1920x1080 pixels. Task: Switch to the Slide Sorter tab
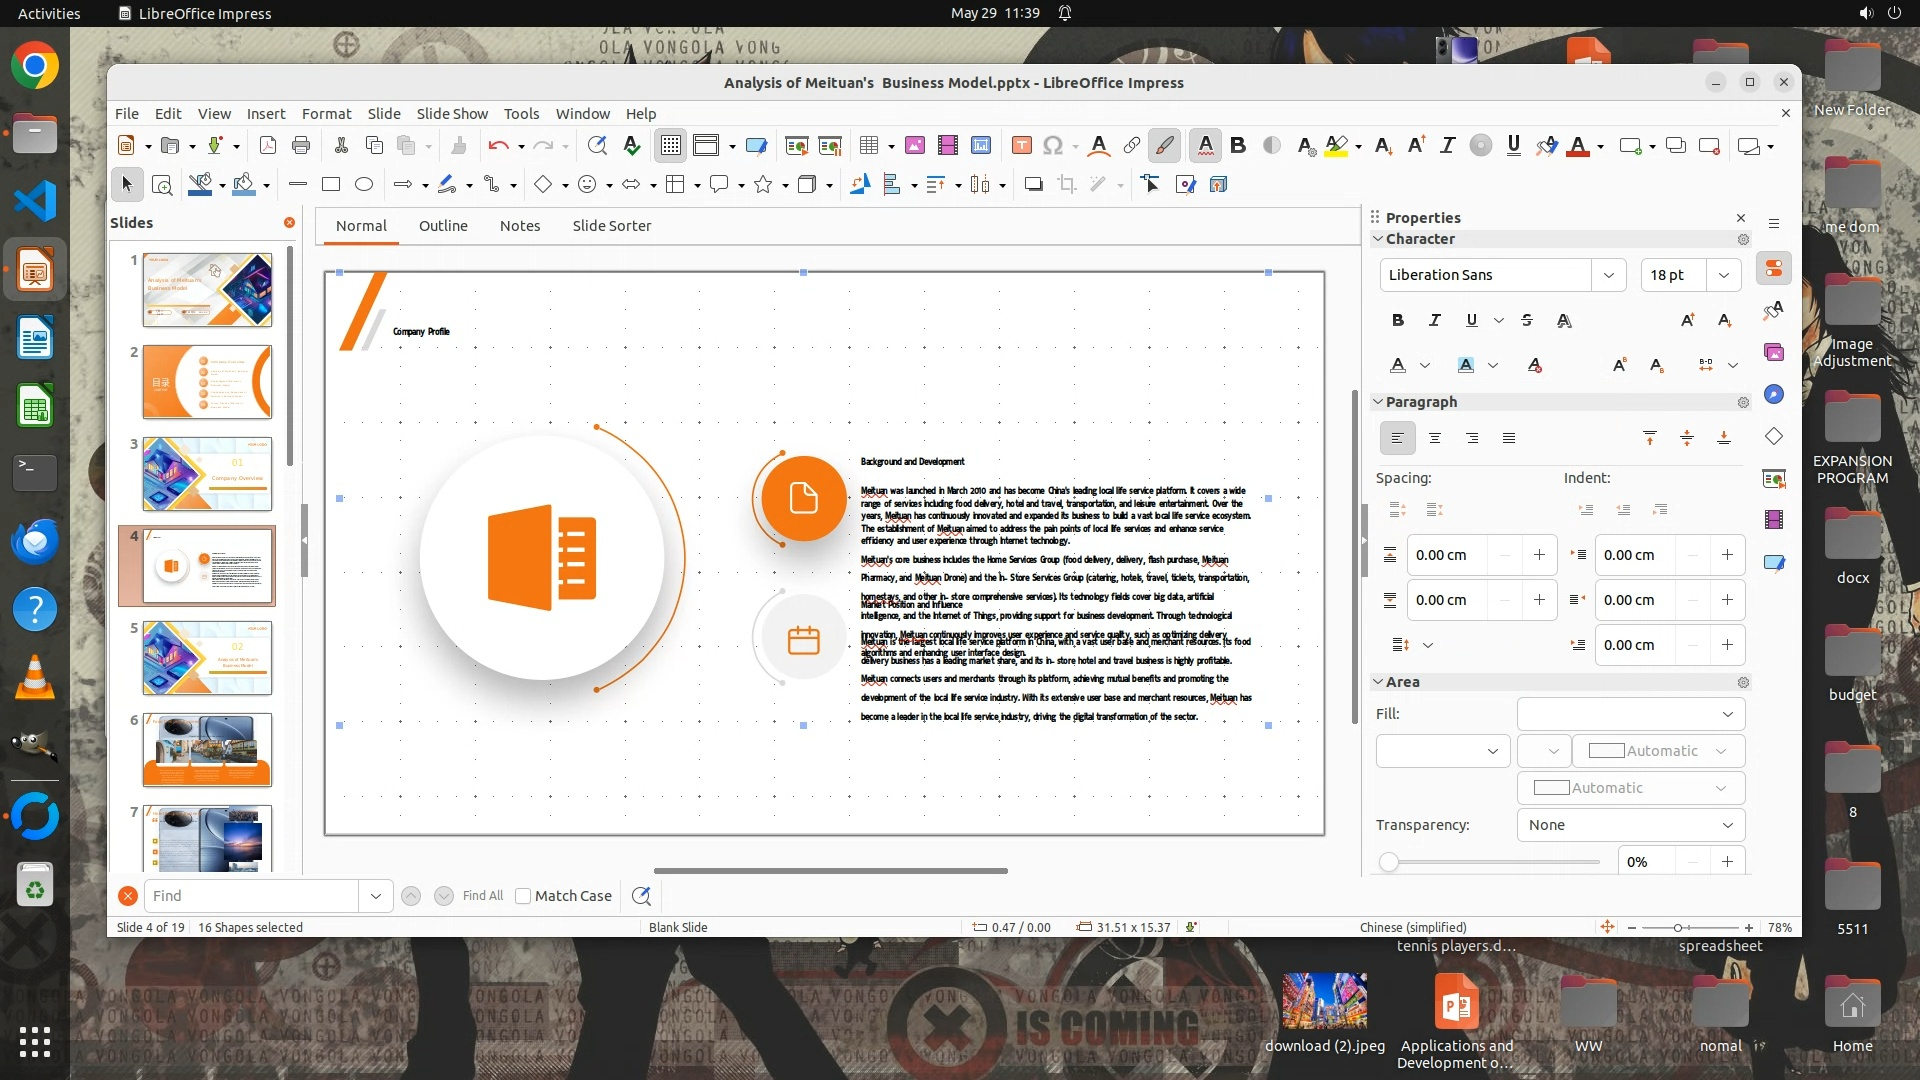611,226
